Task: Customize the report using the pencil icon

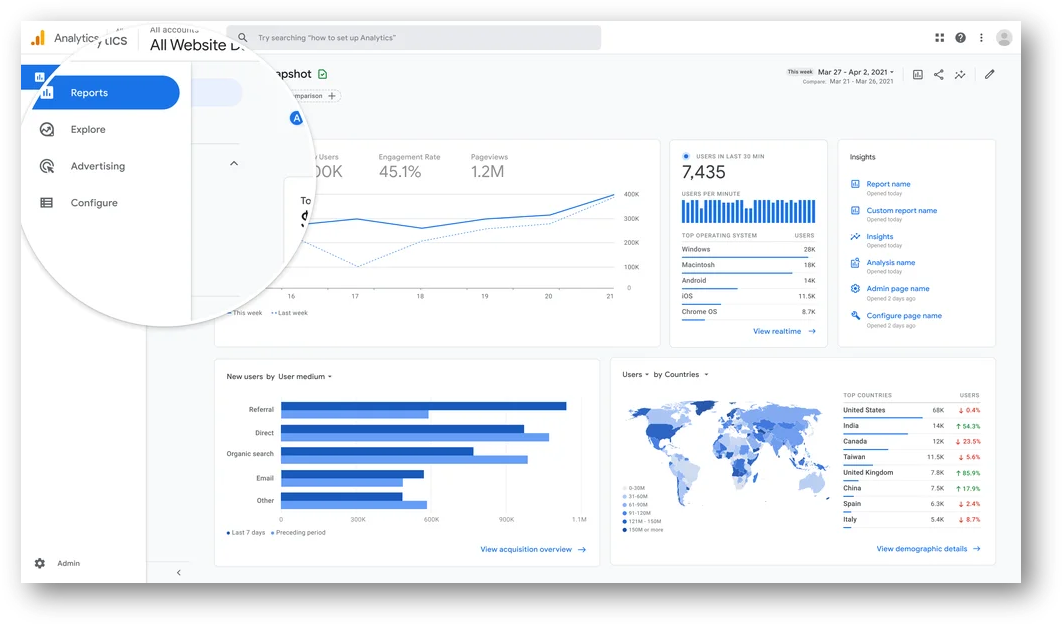Action: 988,74
